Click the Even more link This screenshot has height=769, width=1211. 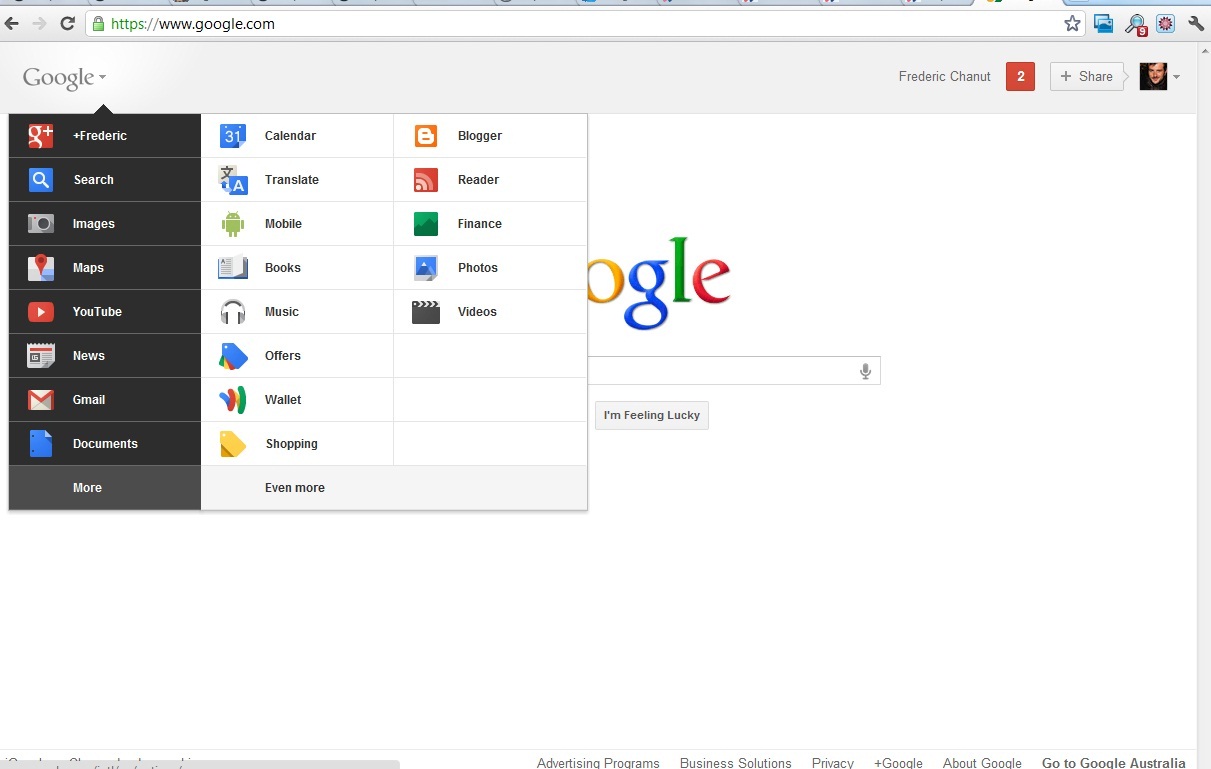[294, 488]
